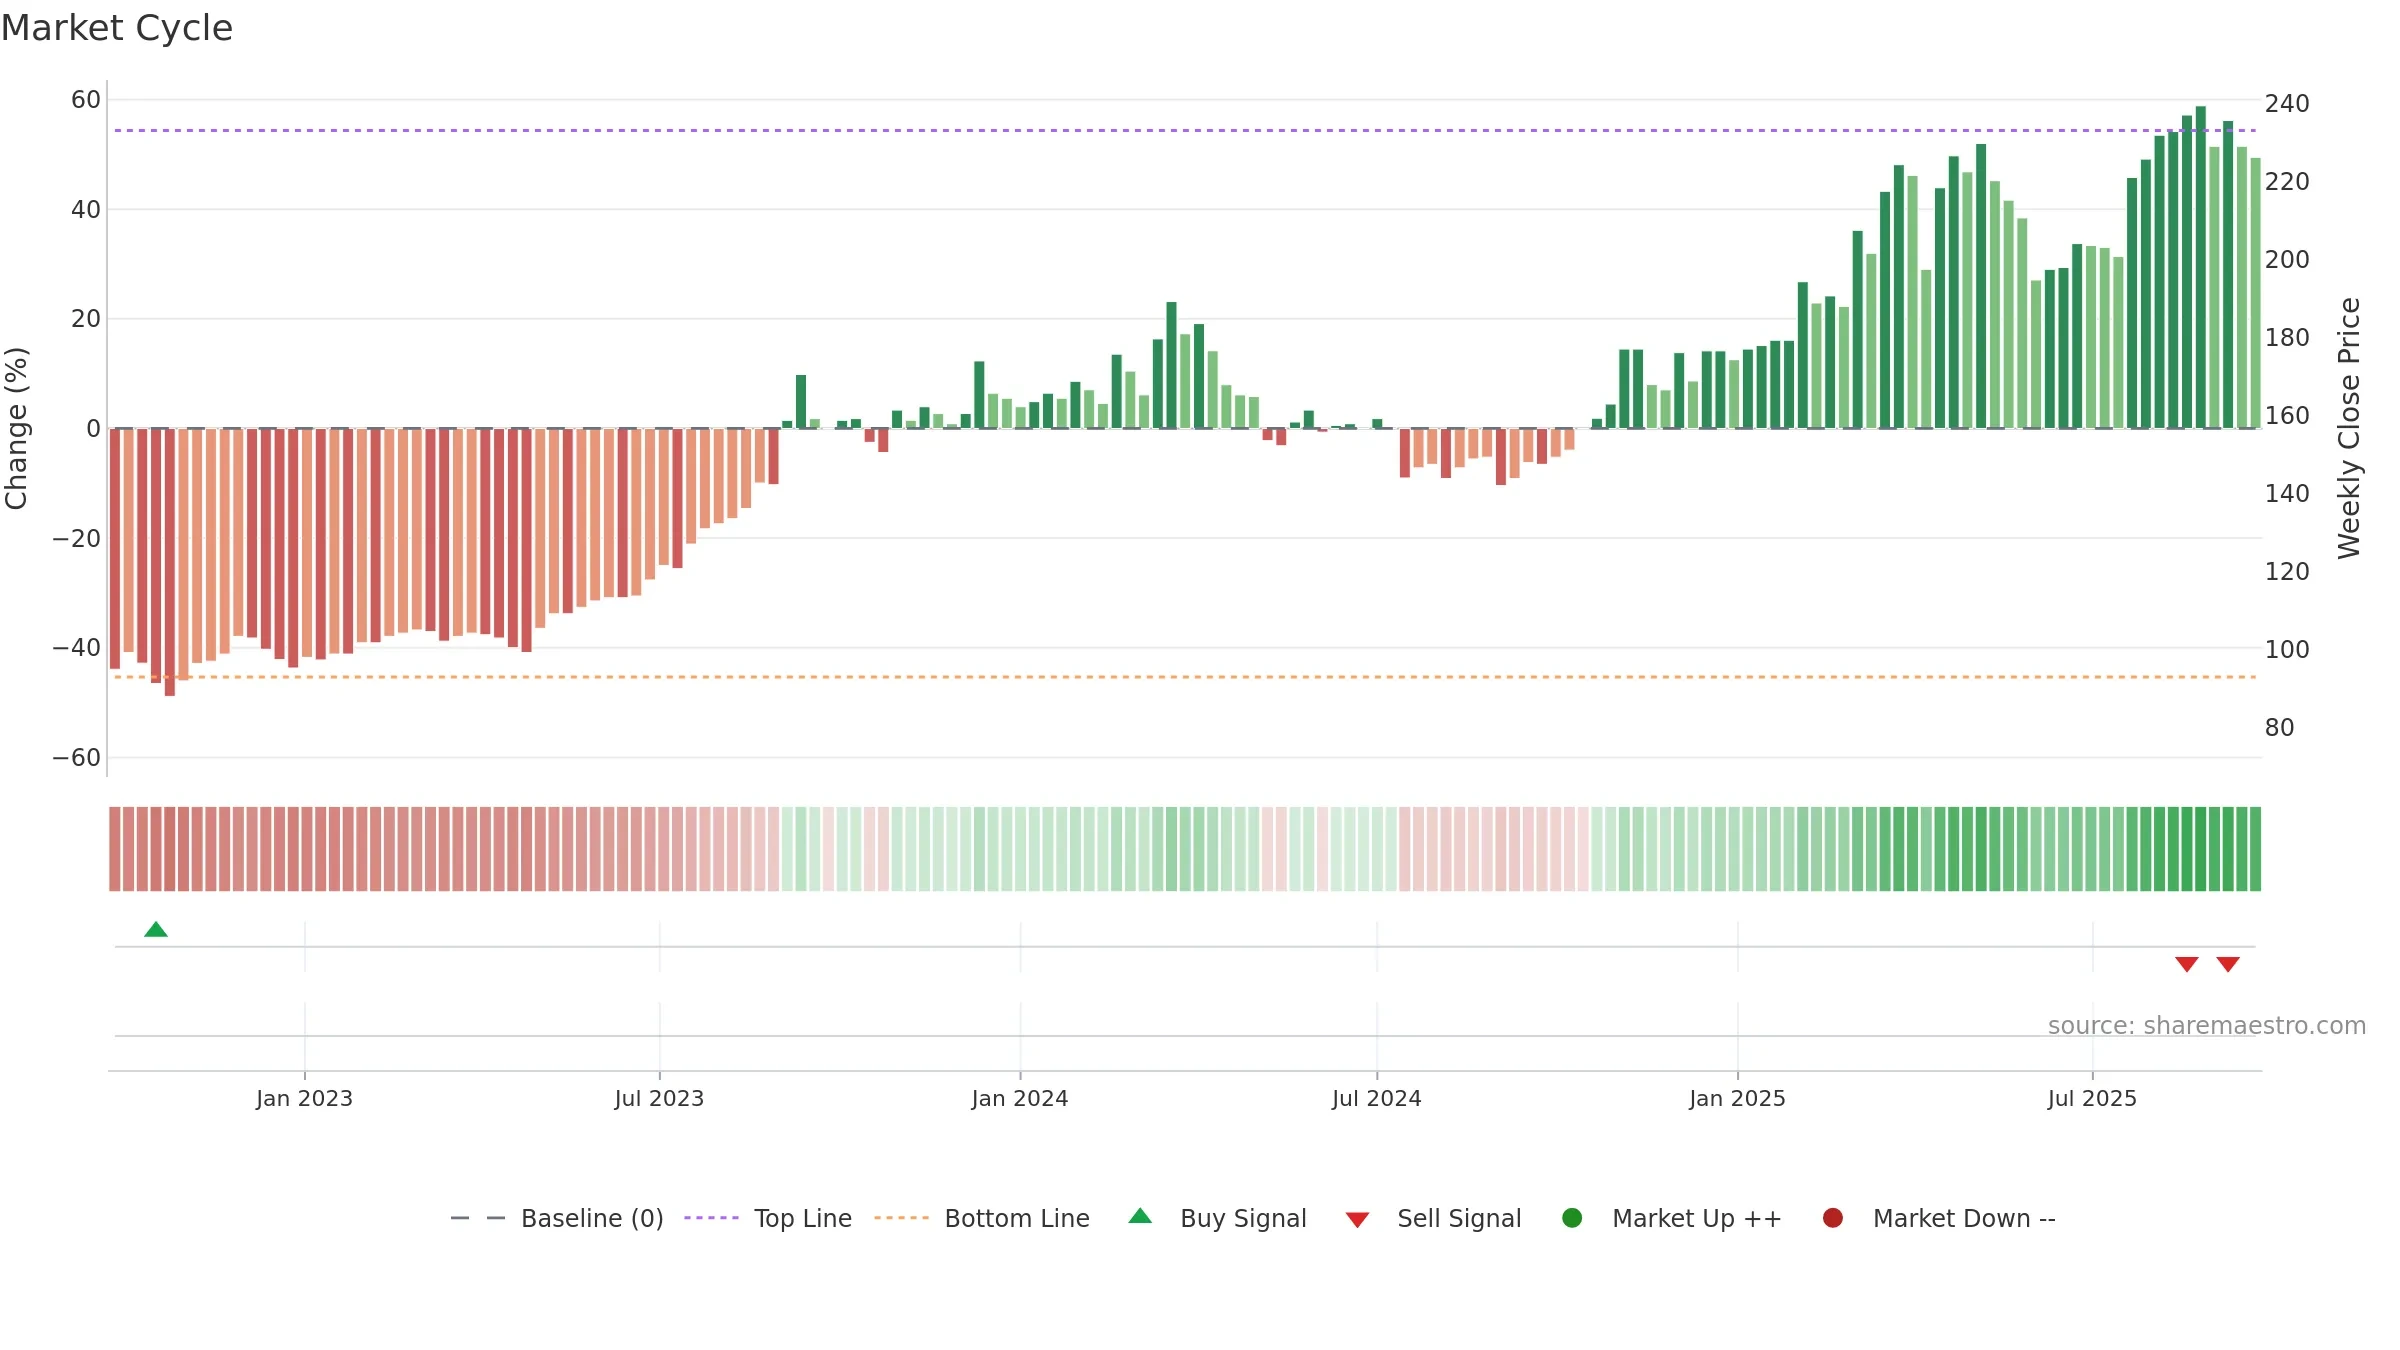Click the purple dotted Top Line in chart
The width and height of the screenshot is (2400, 1350).
pos(1185,130)
